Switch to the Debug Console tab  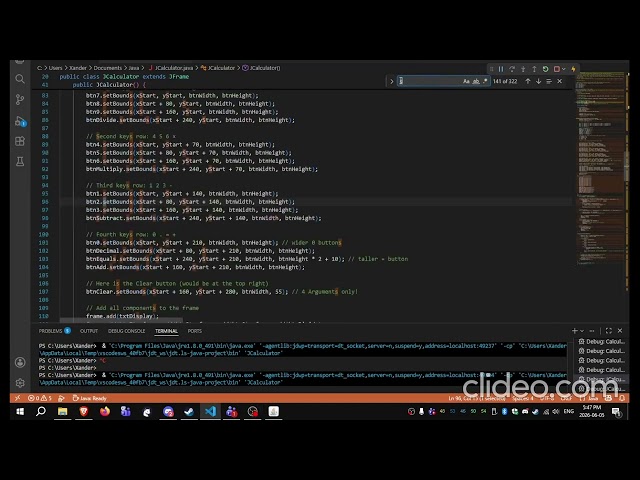(x=126, y=331)
